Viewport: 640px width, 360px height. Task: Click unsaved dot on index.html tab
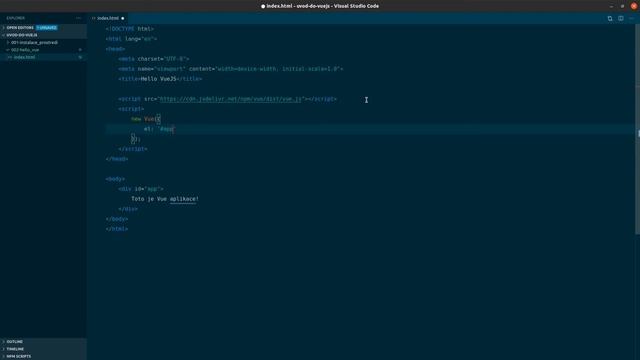click(x=122, y=18)
